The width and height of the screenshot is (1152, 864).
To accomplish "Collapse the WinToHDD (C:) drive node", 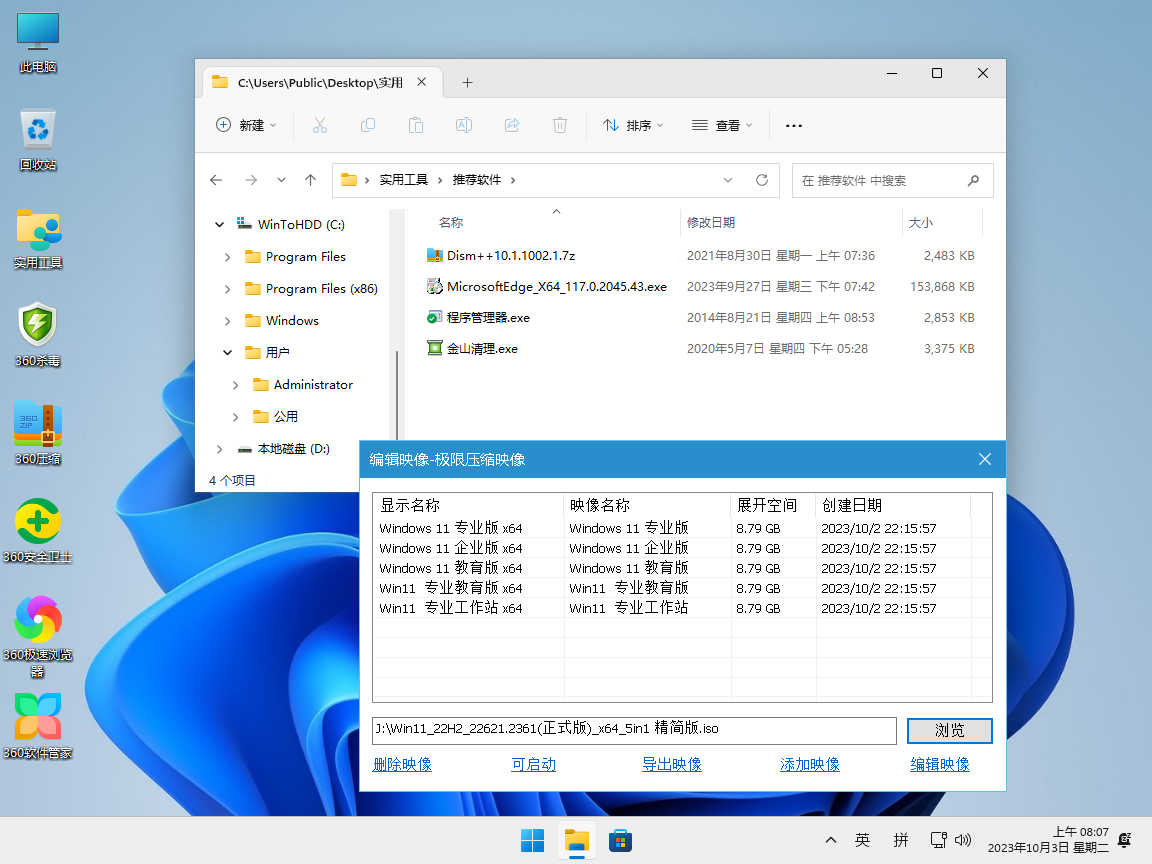I will click(220, 225).
